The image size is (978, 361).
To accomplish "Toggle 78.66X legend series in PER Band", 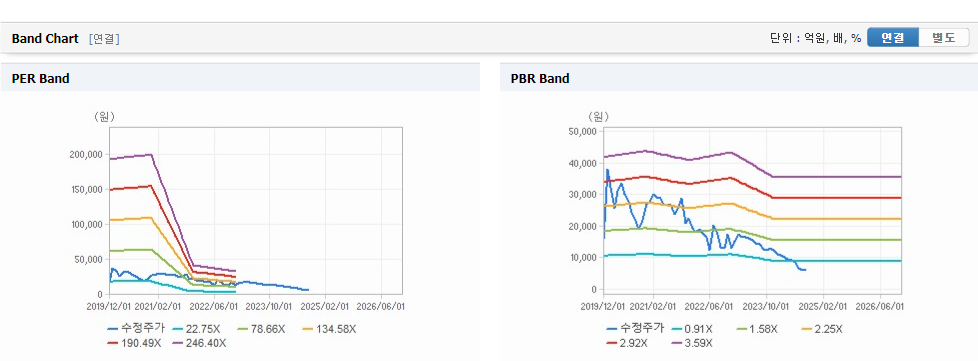I will (x=258, y=329).
